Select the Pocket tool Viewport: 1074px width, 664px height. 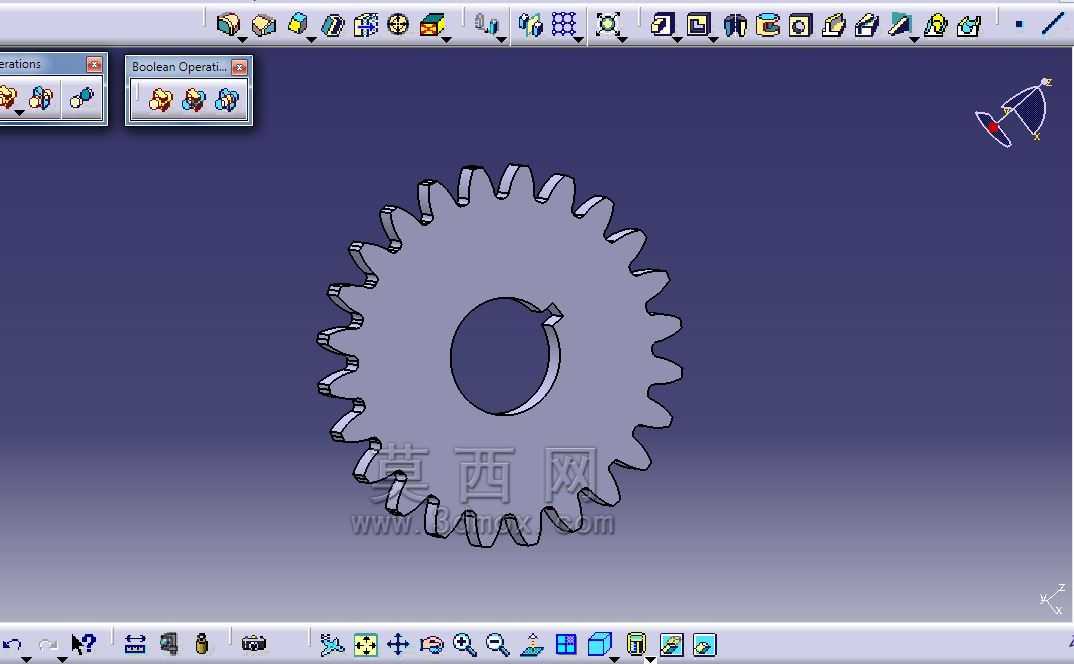click(698, 25)
